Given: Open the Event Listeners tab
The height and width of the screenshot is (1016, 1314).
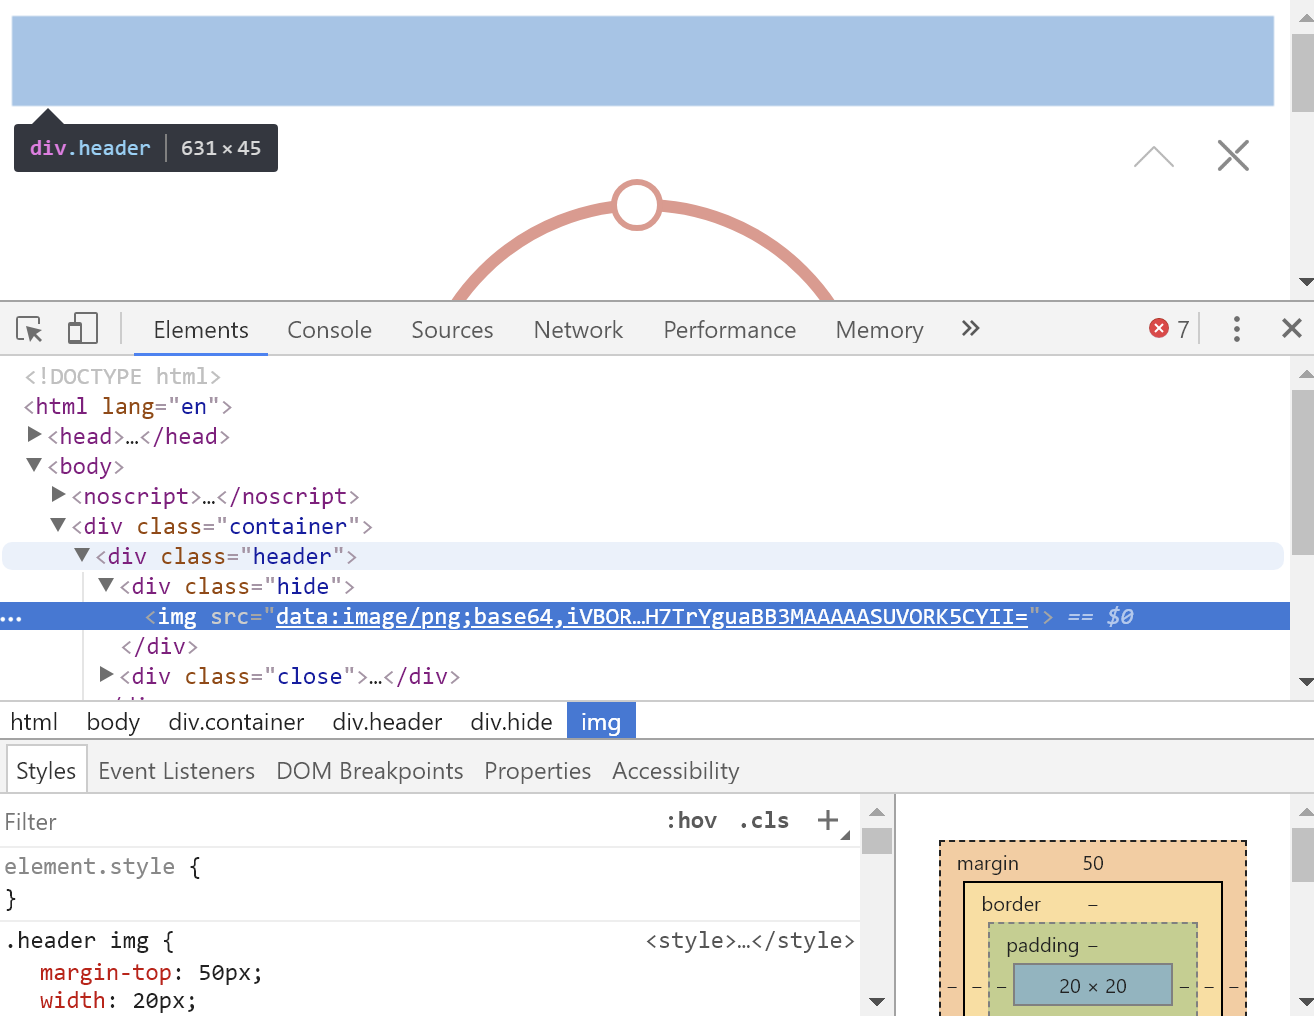Looking at the screenshot, I should [176, 770].
